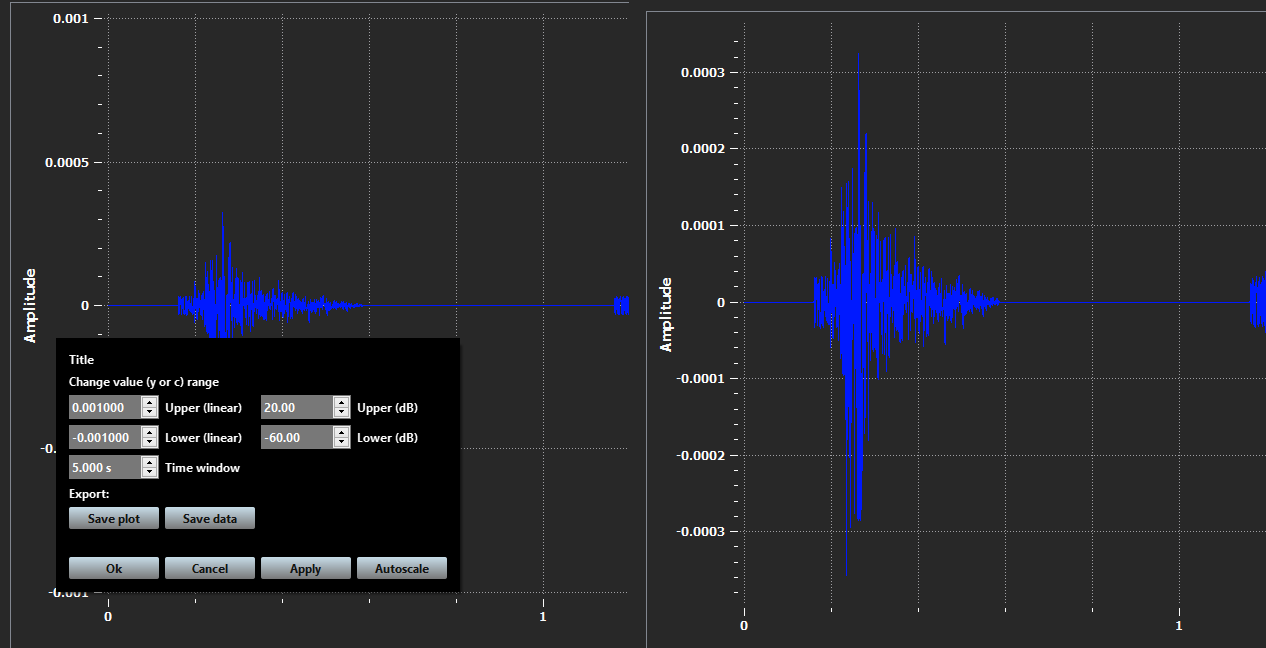The height and width of the screenshot is (648, 1266).
Task: Increase Upper (dB) with up arrow
Action: point(342,402)
